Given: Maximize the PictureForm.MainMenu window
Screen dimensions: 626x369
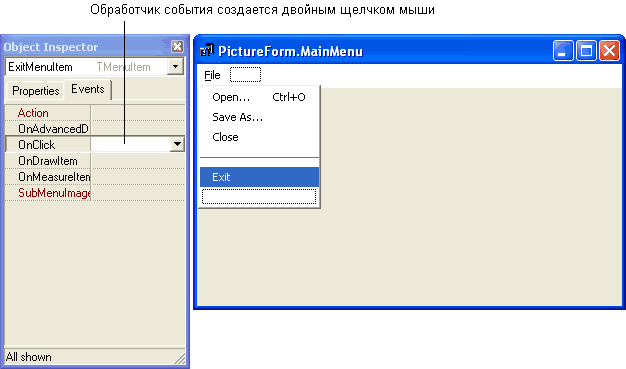Looking at the screenshot, I should click(x=586, y=51).
